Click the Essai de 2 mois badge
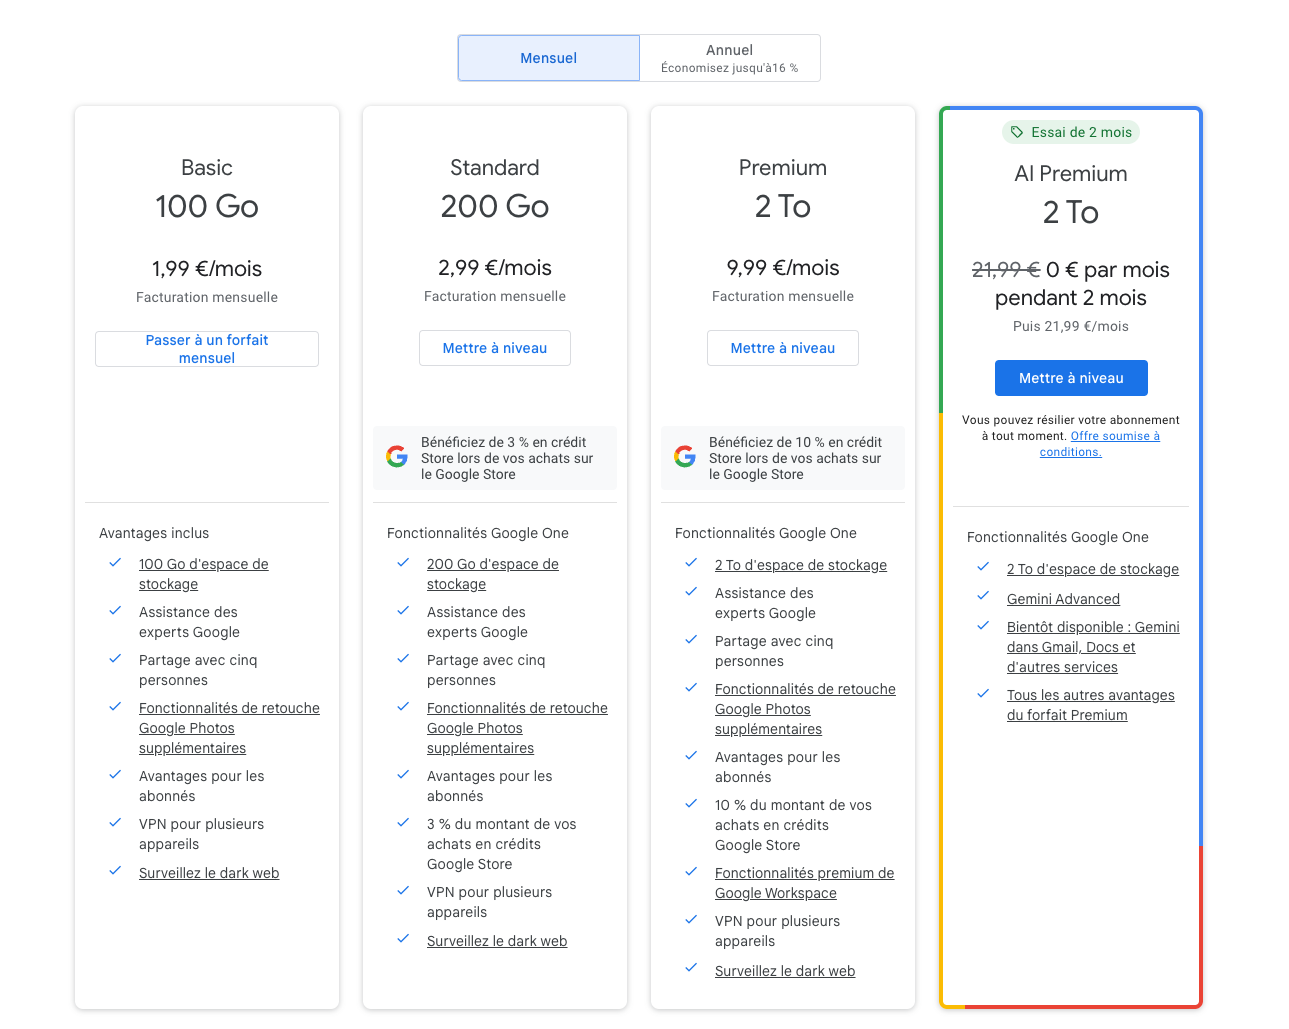Screen dimensions: 1289x1029 pos(1070,131)
